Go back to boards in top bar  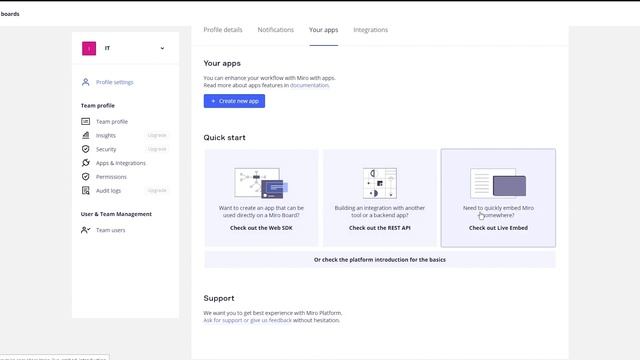(10, 14)
